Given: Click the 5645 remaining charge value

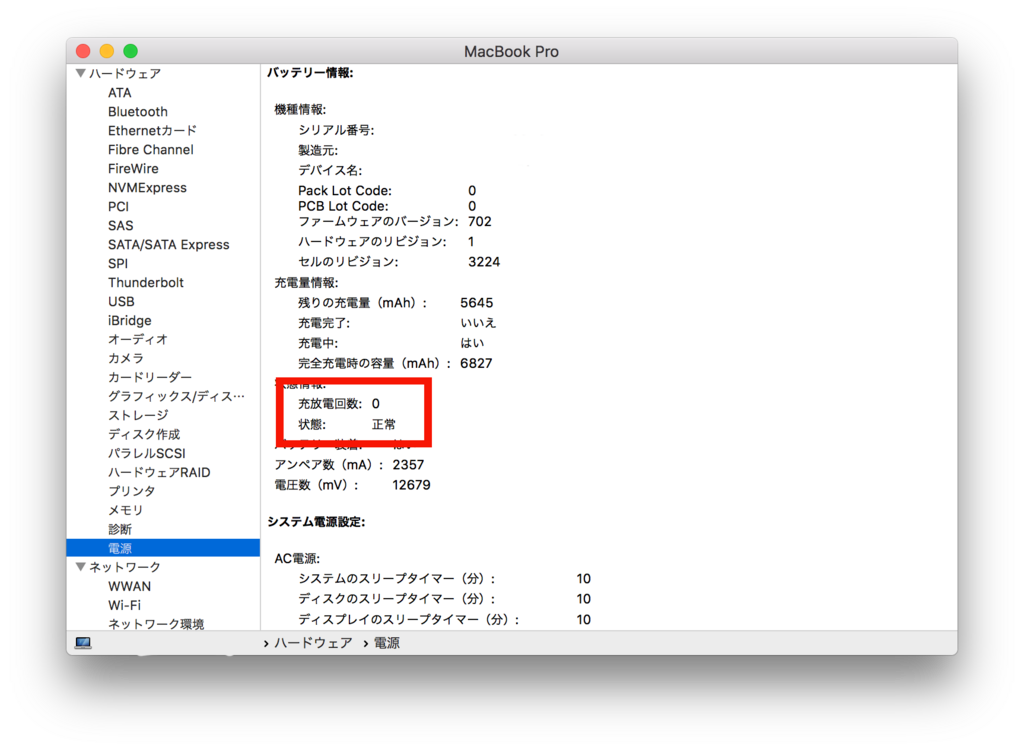Looking at the screenshot, I should click(477, 302).
